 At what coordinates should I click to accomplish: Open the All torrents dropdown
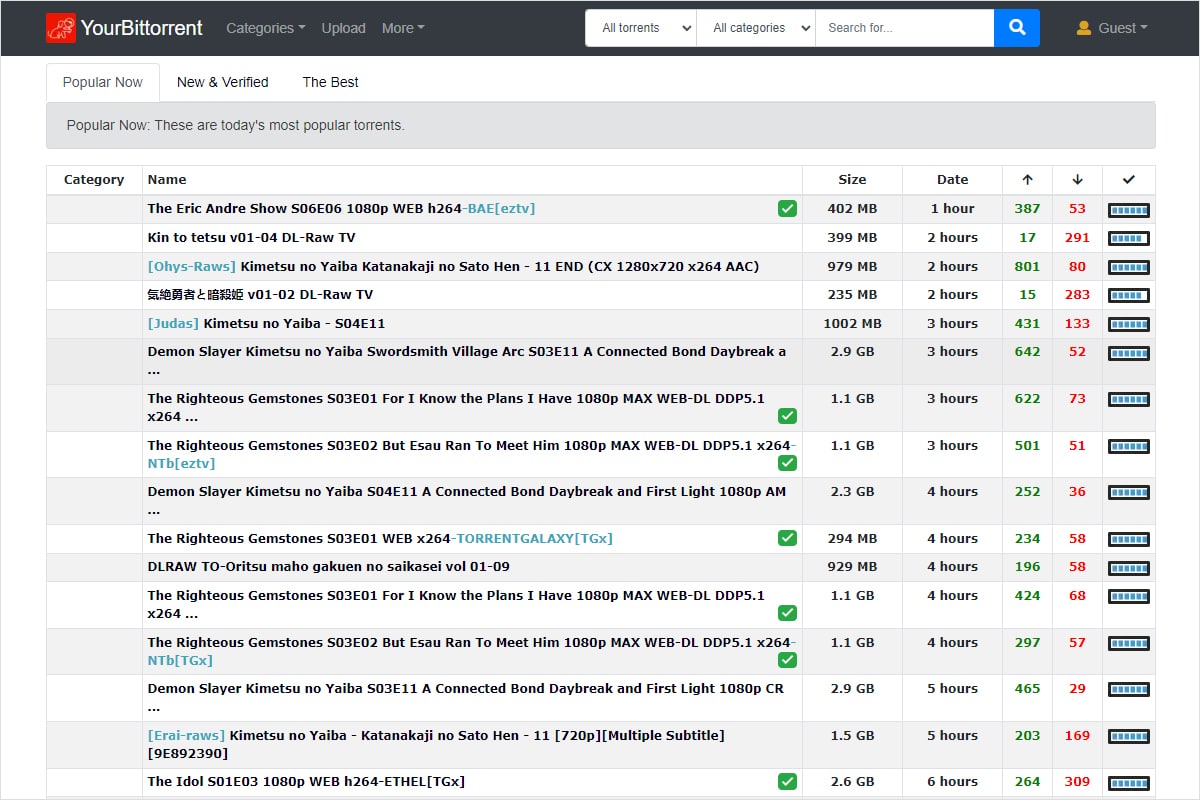click(641, 28)
